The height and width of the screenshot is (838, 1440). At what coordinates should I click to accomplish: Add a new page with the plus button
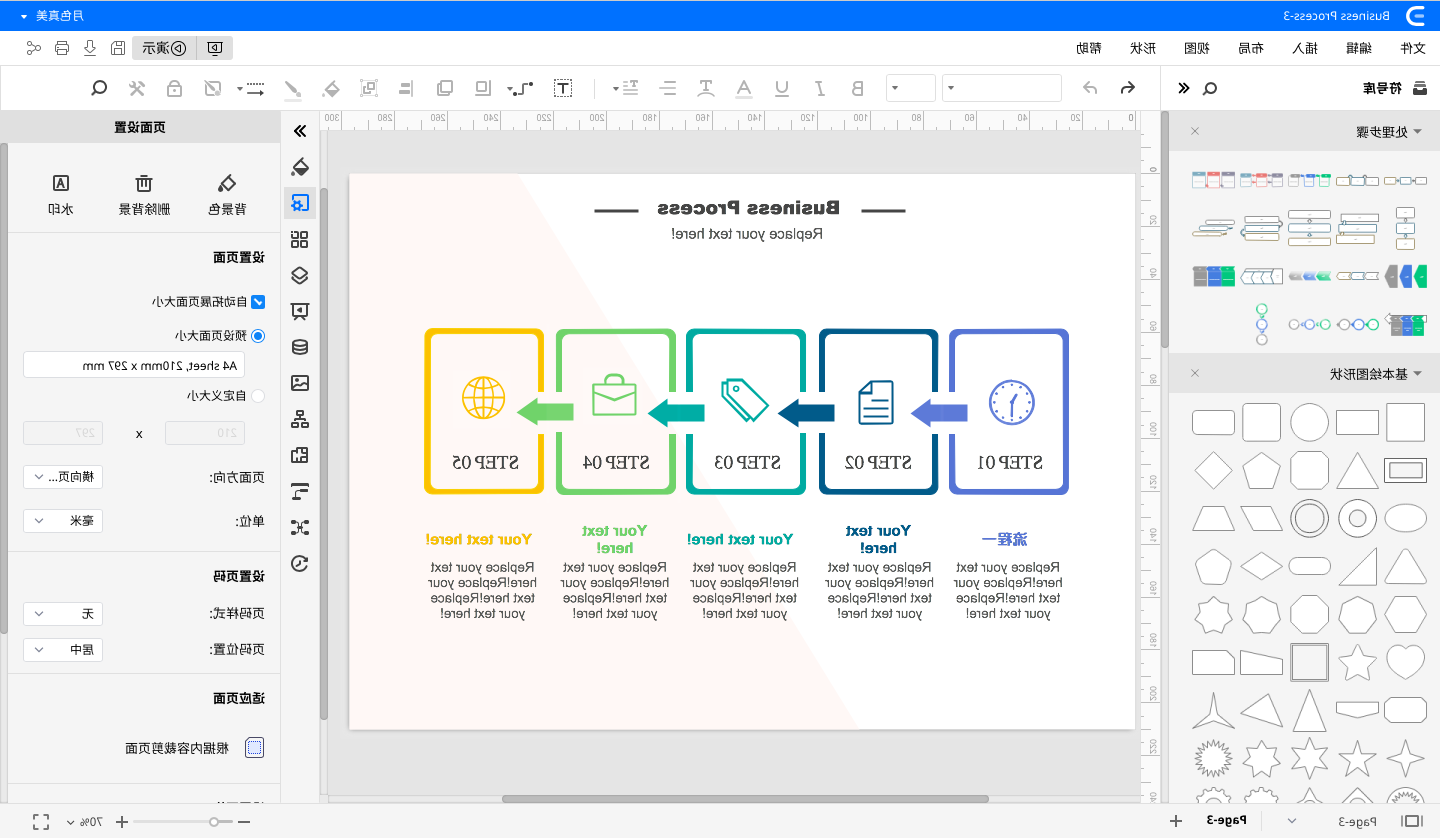click(1176, 821)
